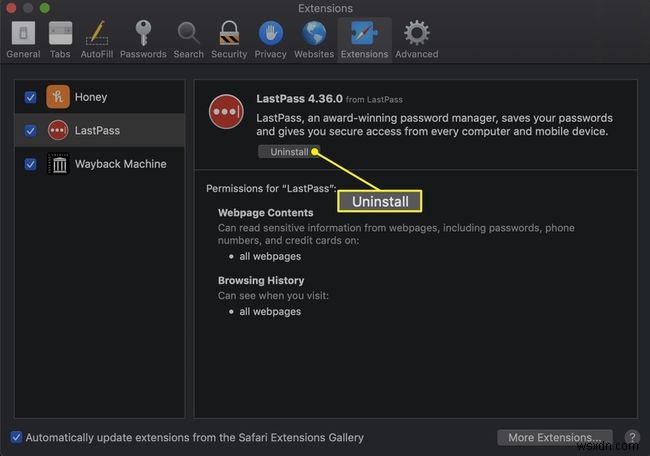Open the Advanced gear preferences pane
Screen dimensions: 650x456
click(416, 40)
